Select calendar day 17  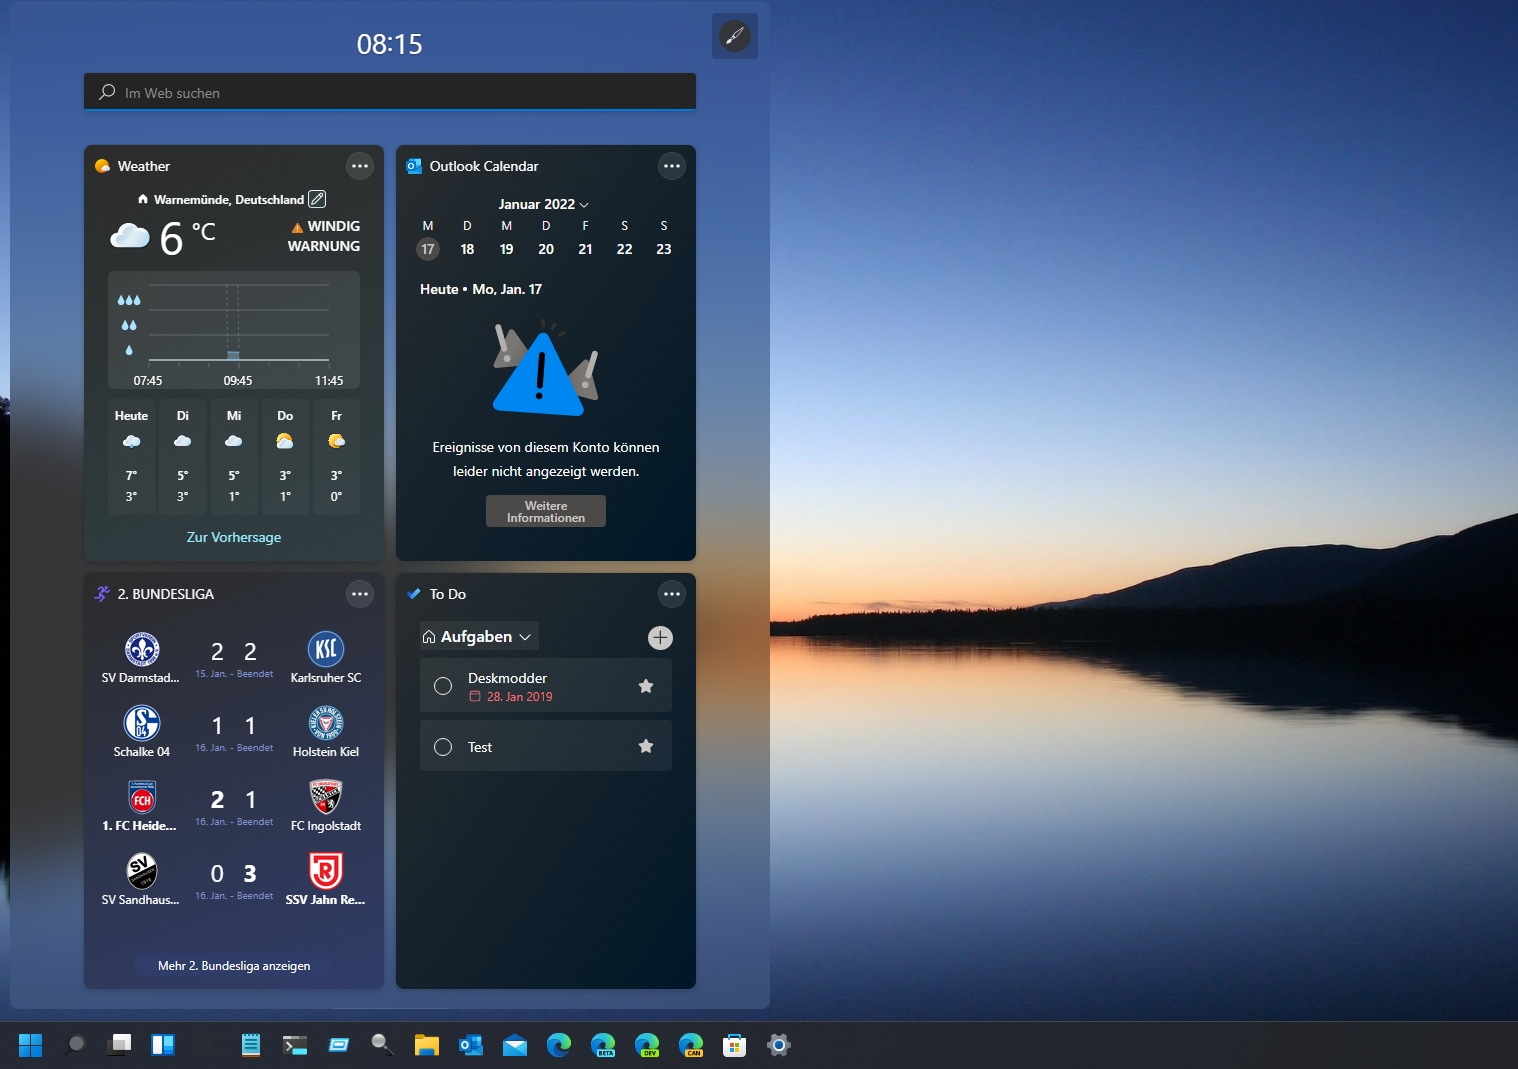coord(428,249)
